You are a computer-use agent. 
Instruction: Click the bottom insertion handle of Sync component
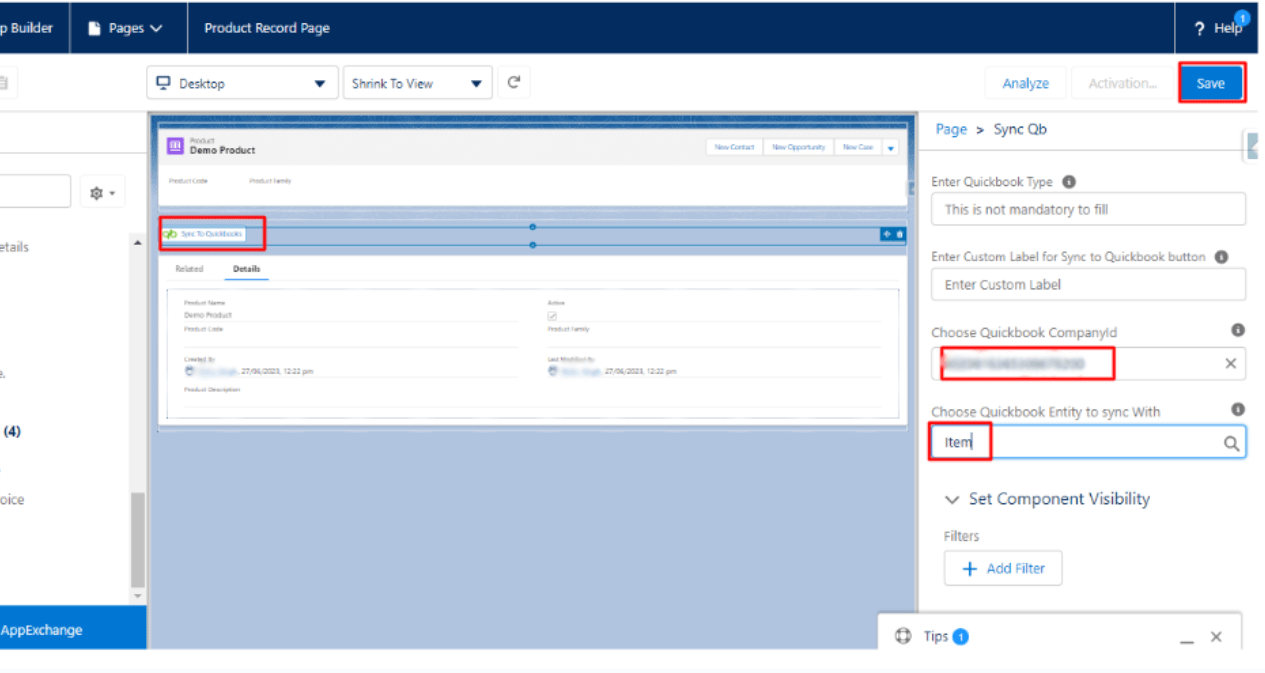[532, 245]
